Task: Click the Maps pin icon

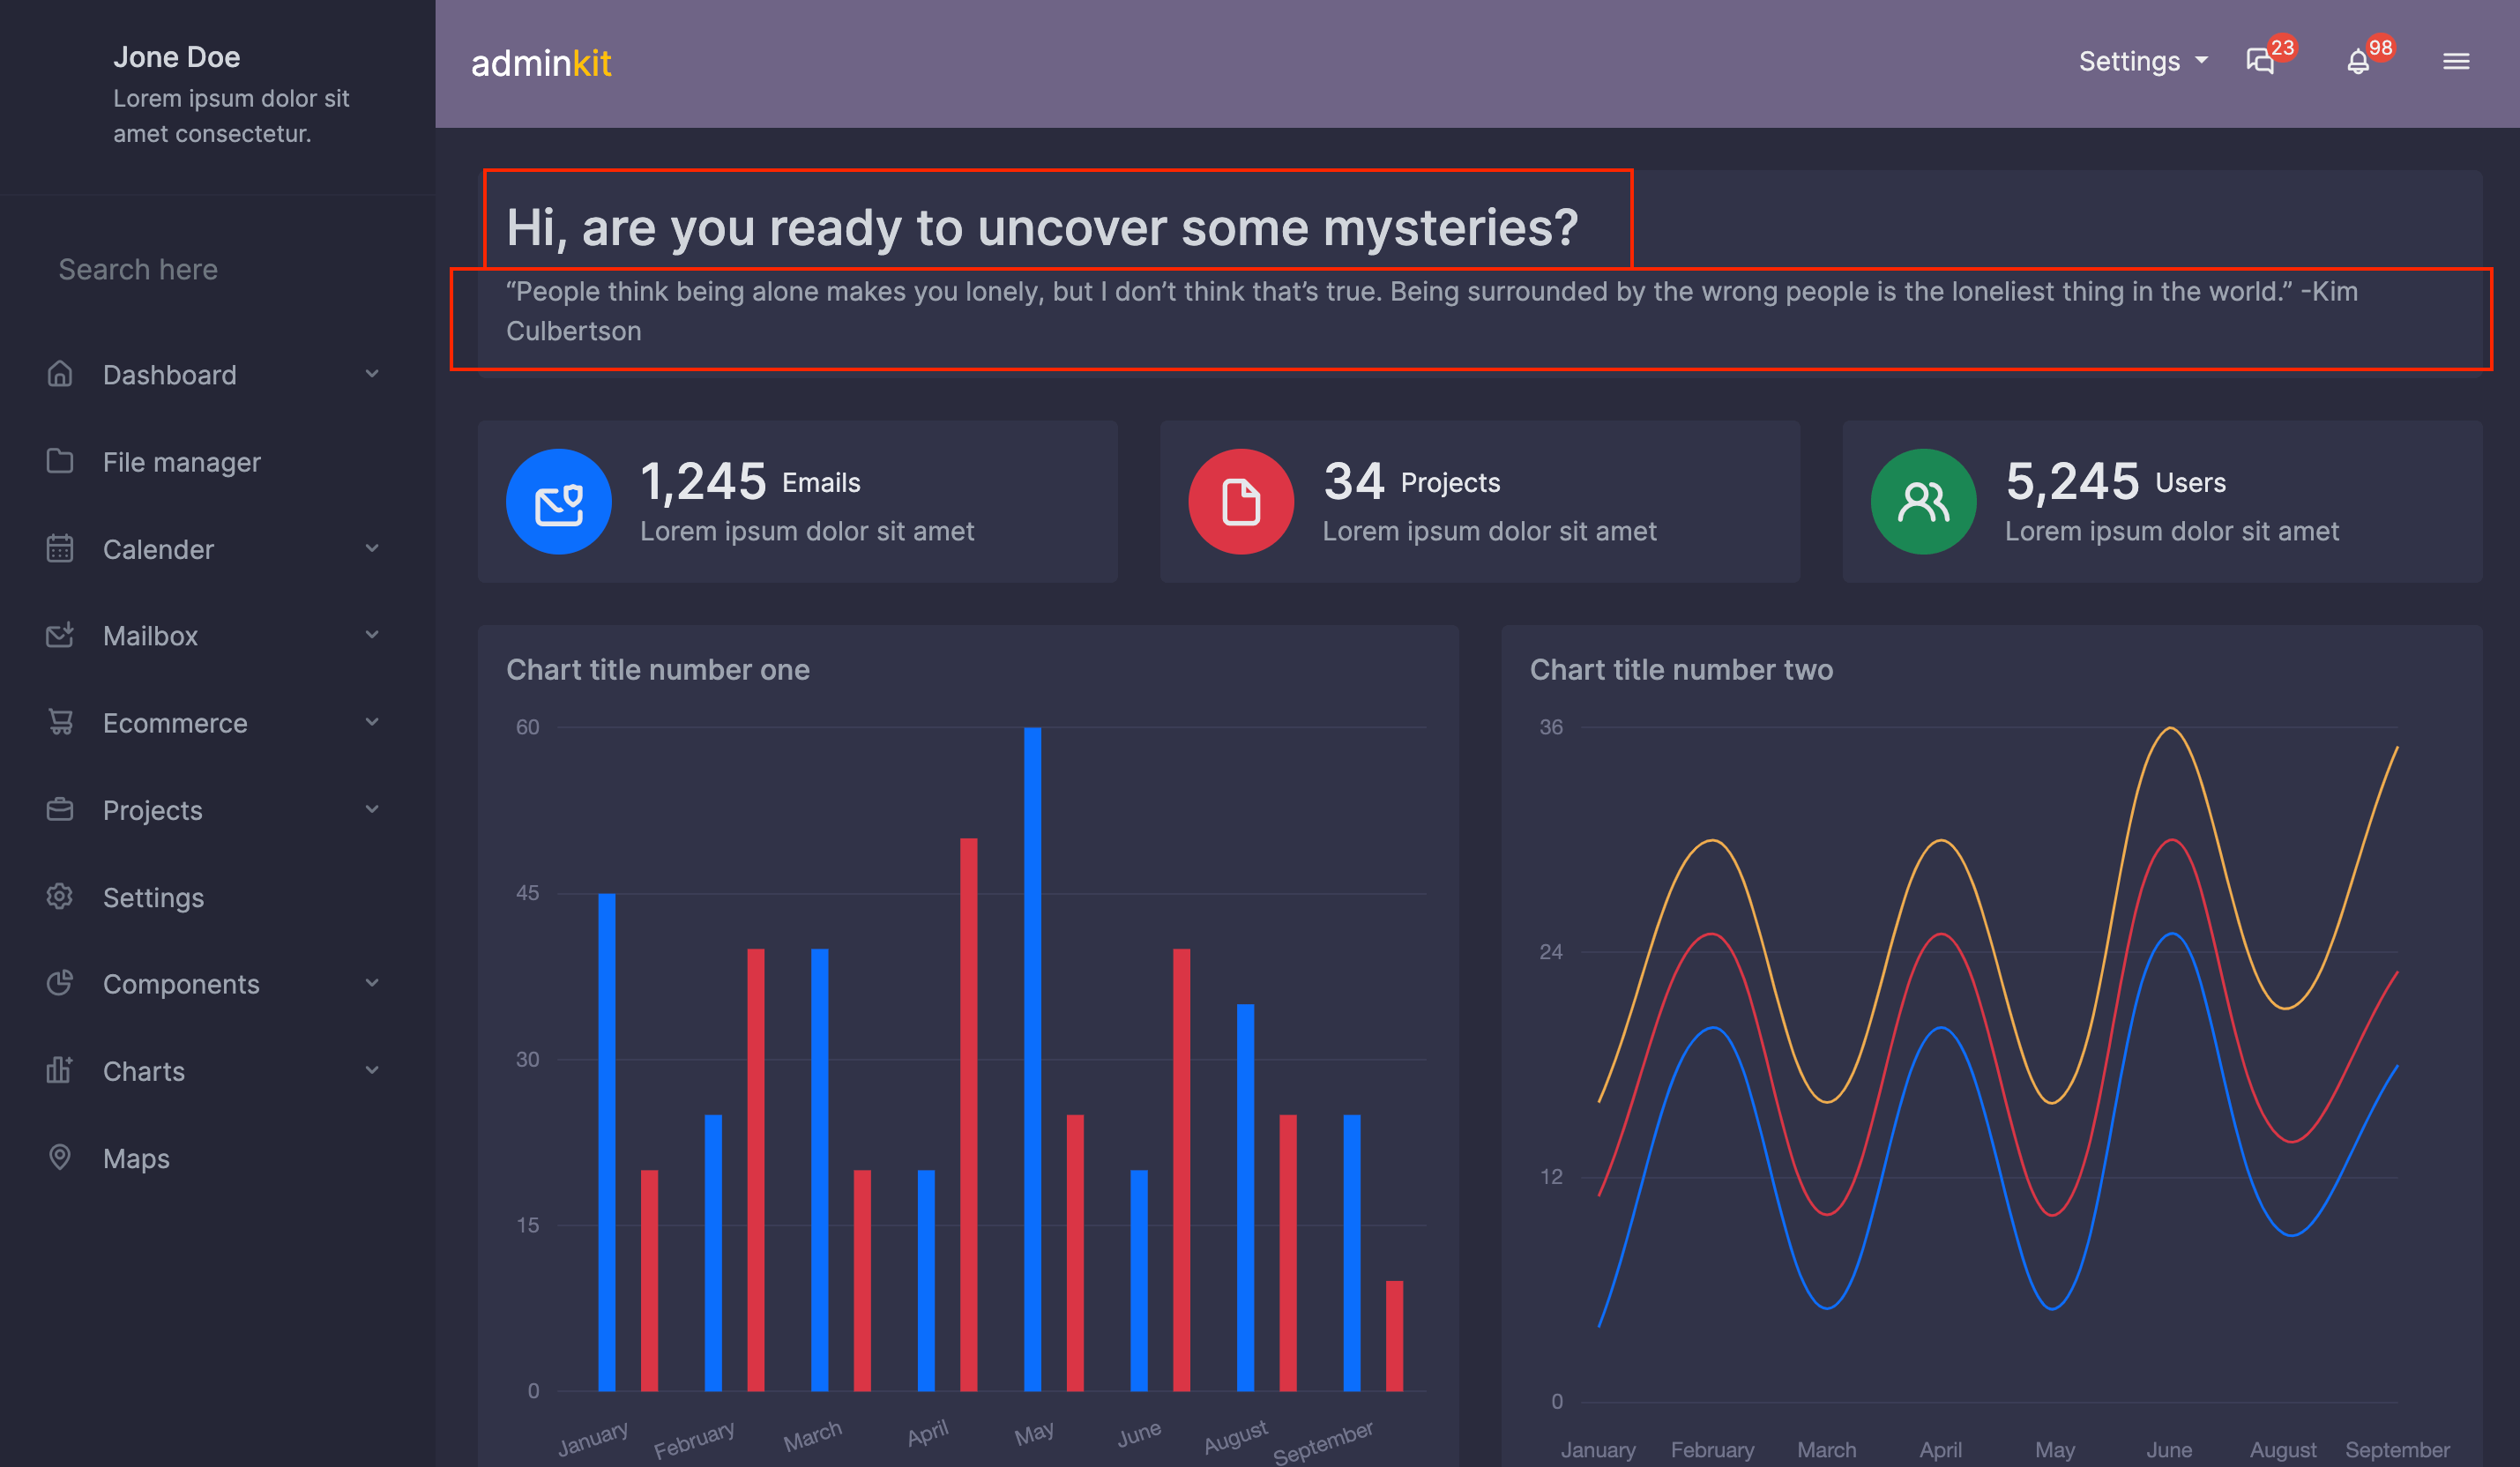Action: 60,1157
